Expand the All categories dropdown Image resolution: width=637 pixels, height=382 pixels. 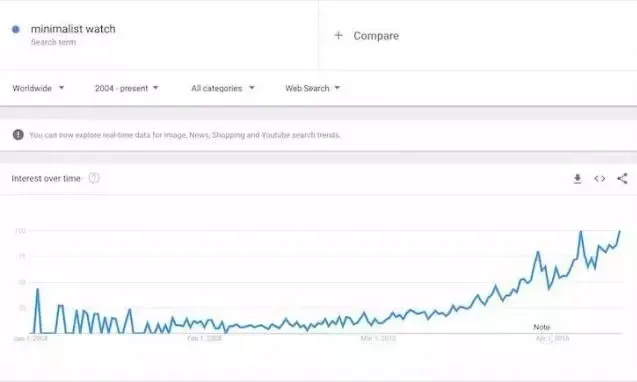(x=223, y=88)
